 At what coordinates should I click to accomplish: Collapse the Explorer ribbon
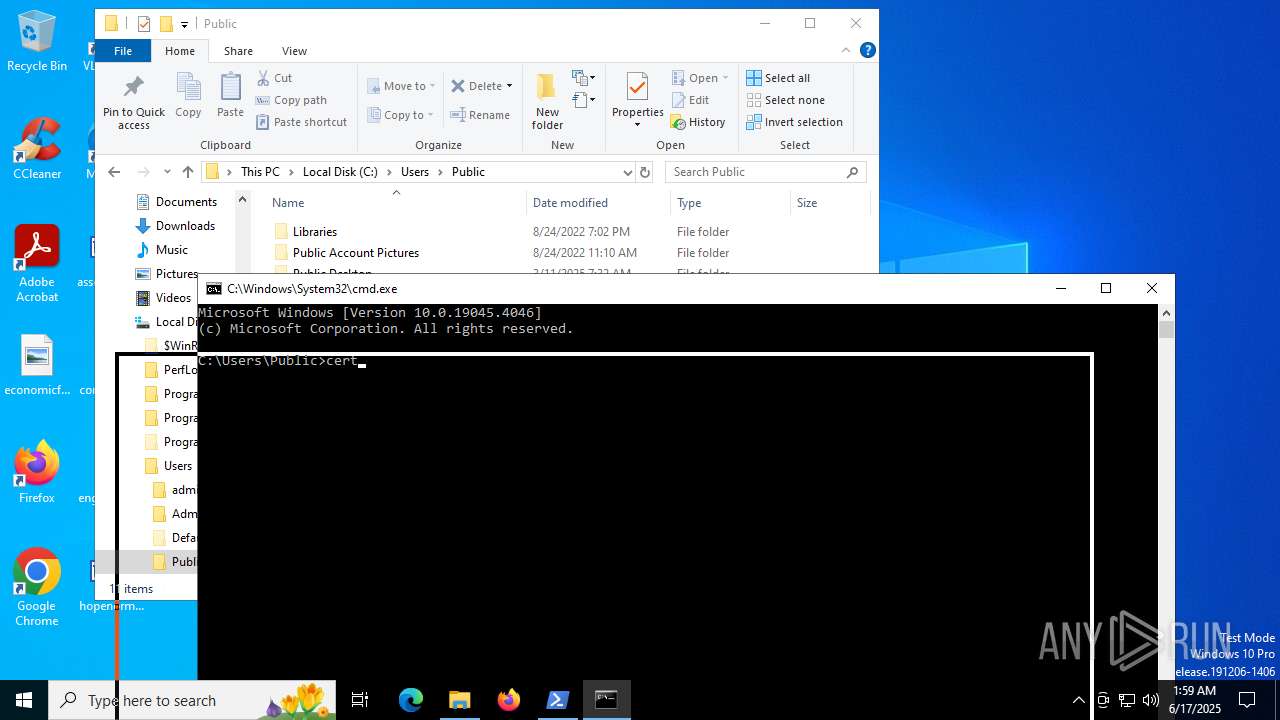(846, 50)
